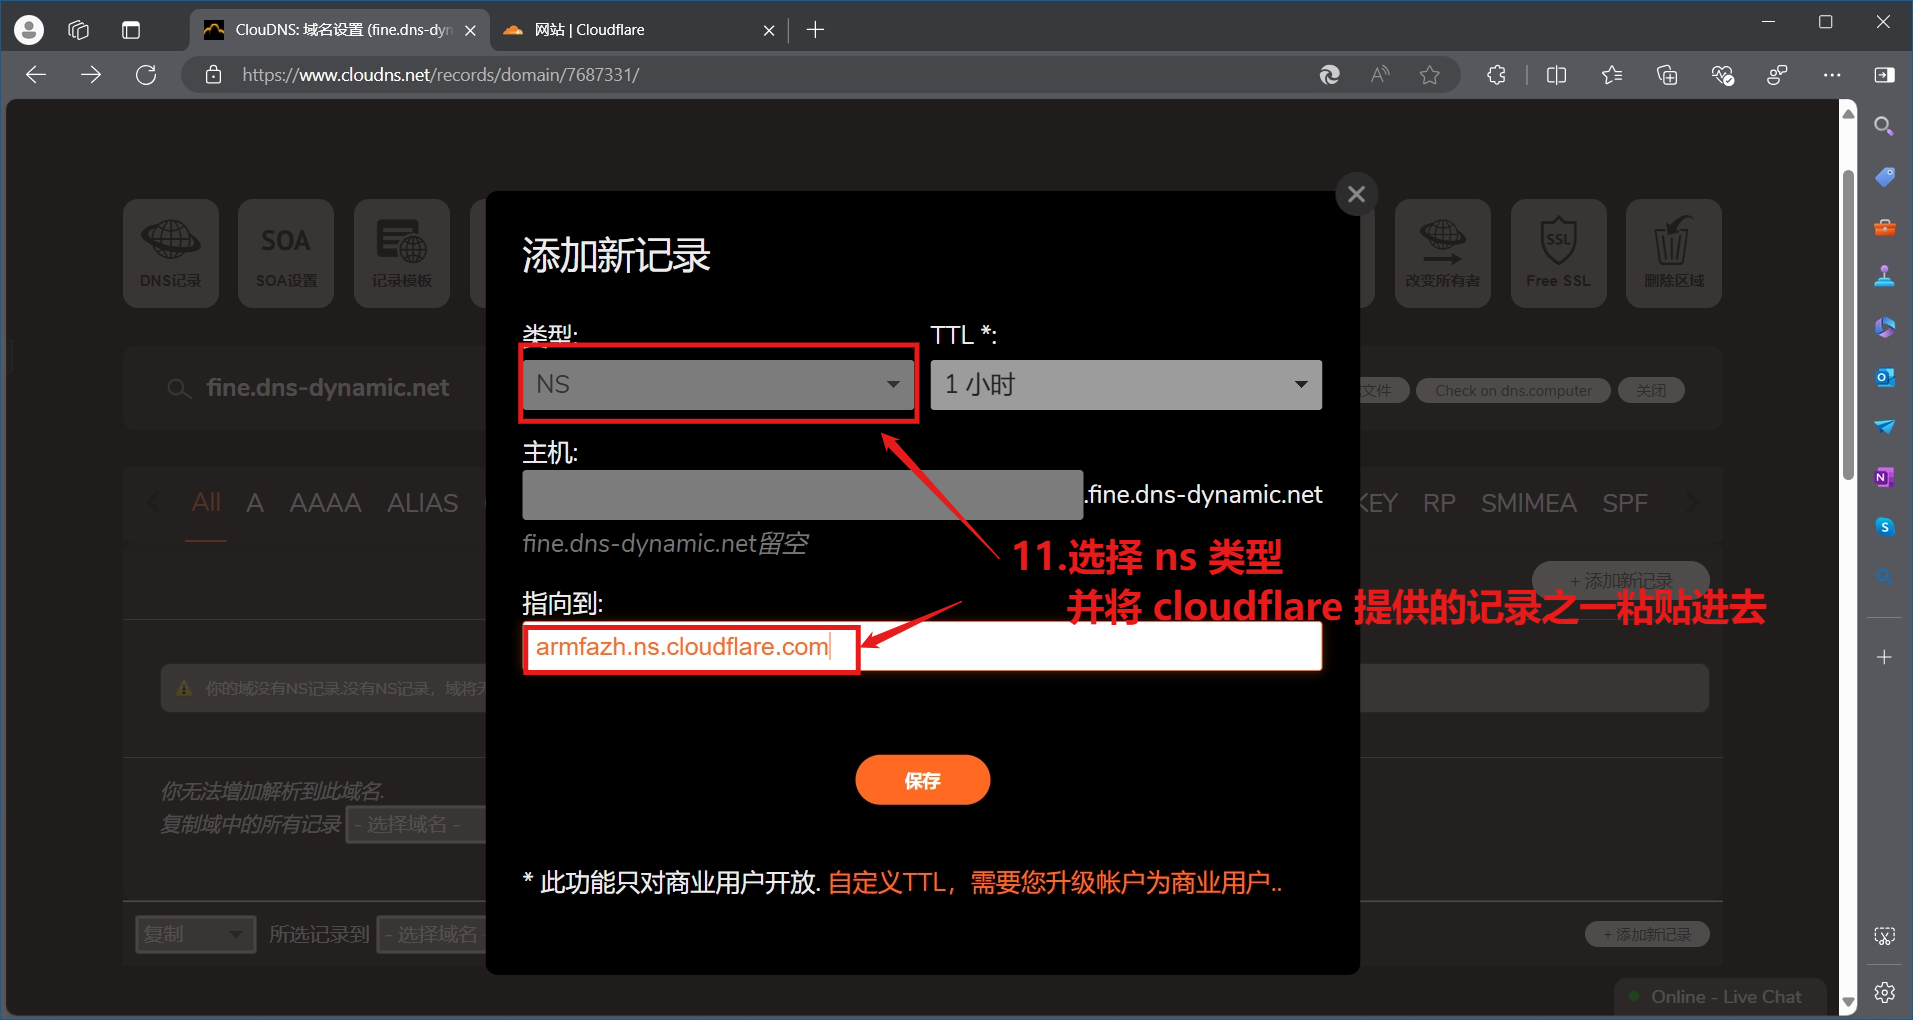Click the 删除区域 trash tile
1913x1020 pixels.
[x=1674, y=253]
